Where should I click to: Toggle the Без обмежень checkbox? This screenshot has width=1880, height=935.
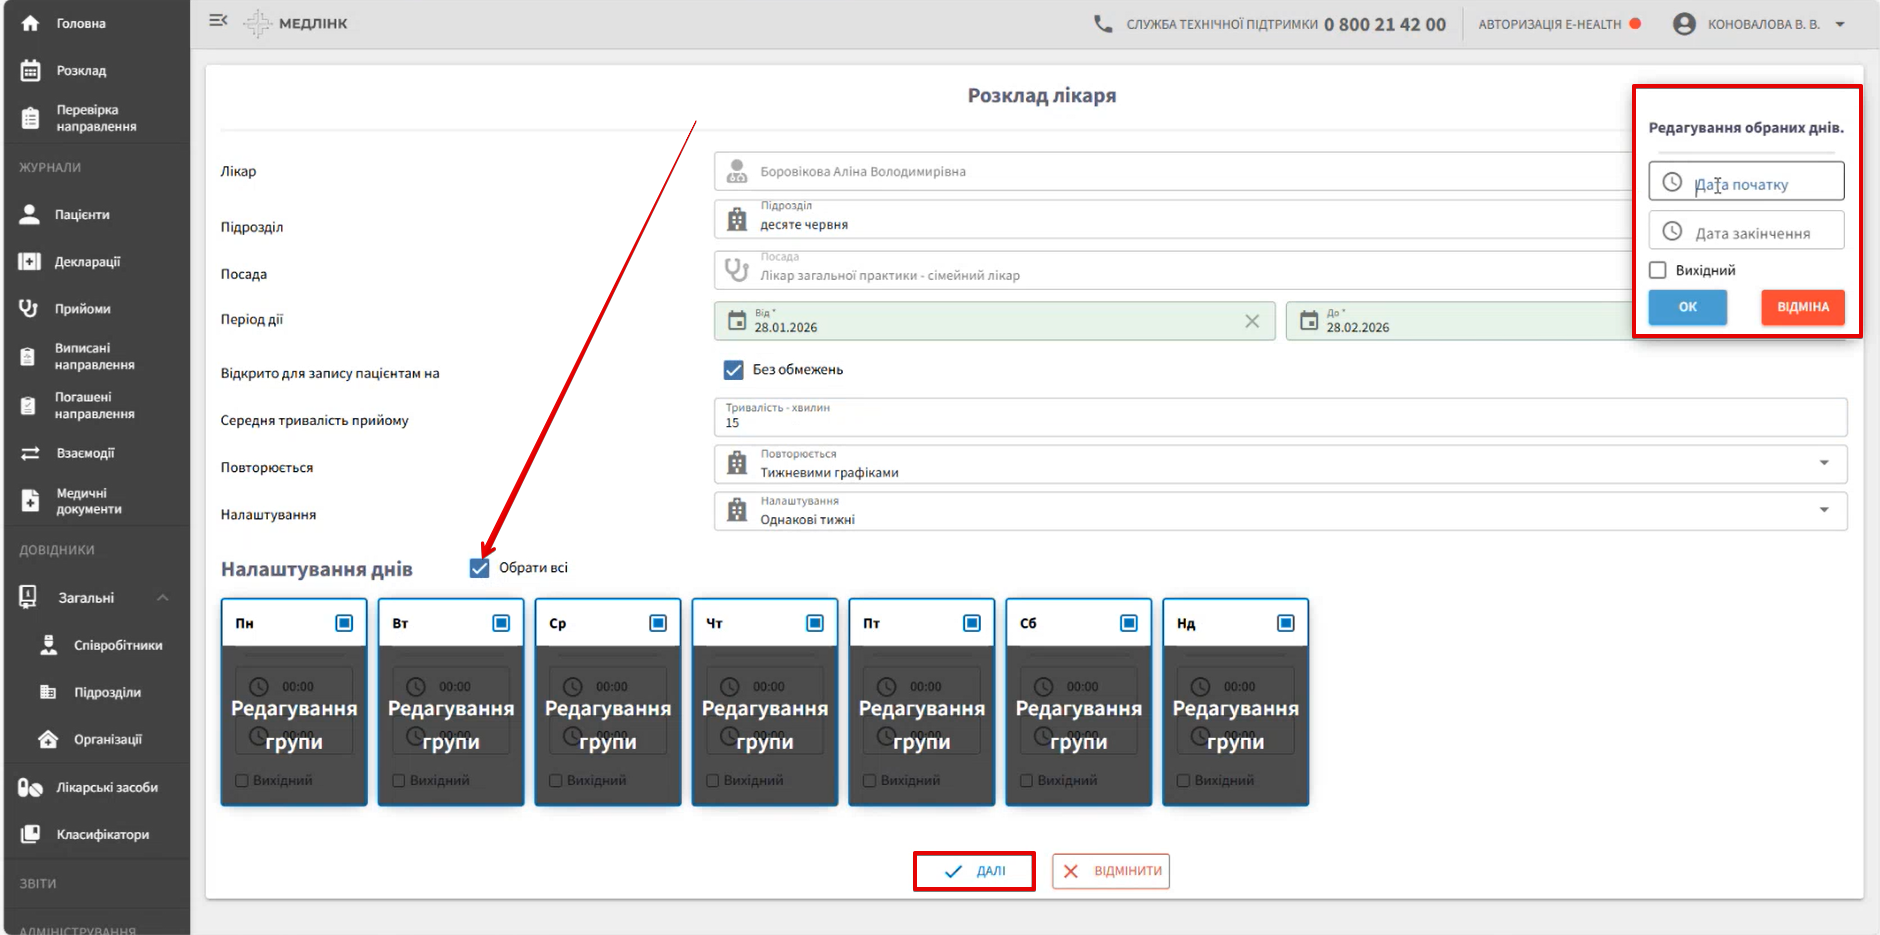(x=734, y=370)
